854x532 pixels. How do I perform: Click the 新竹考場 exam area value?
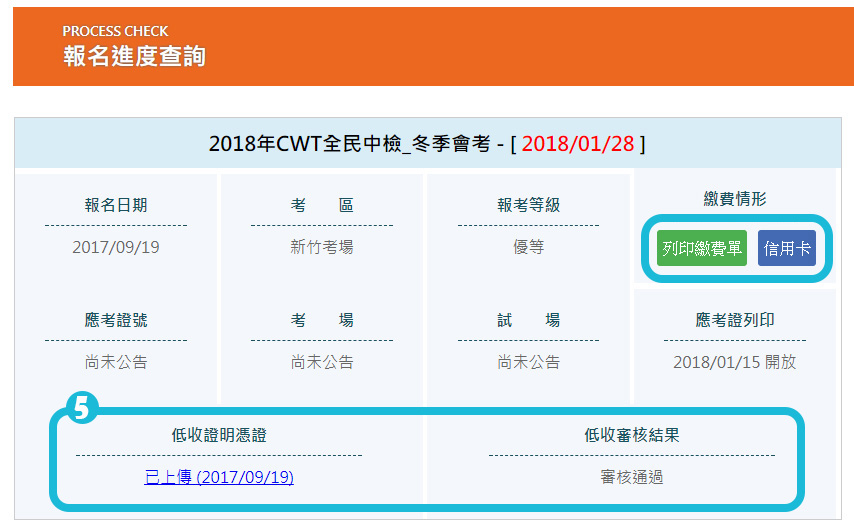click(x=322, y=247)
